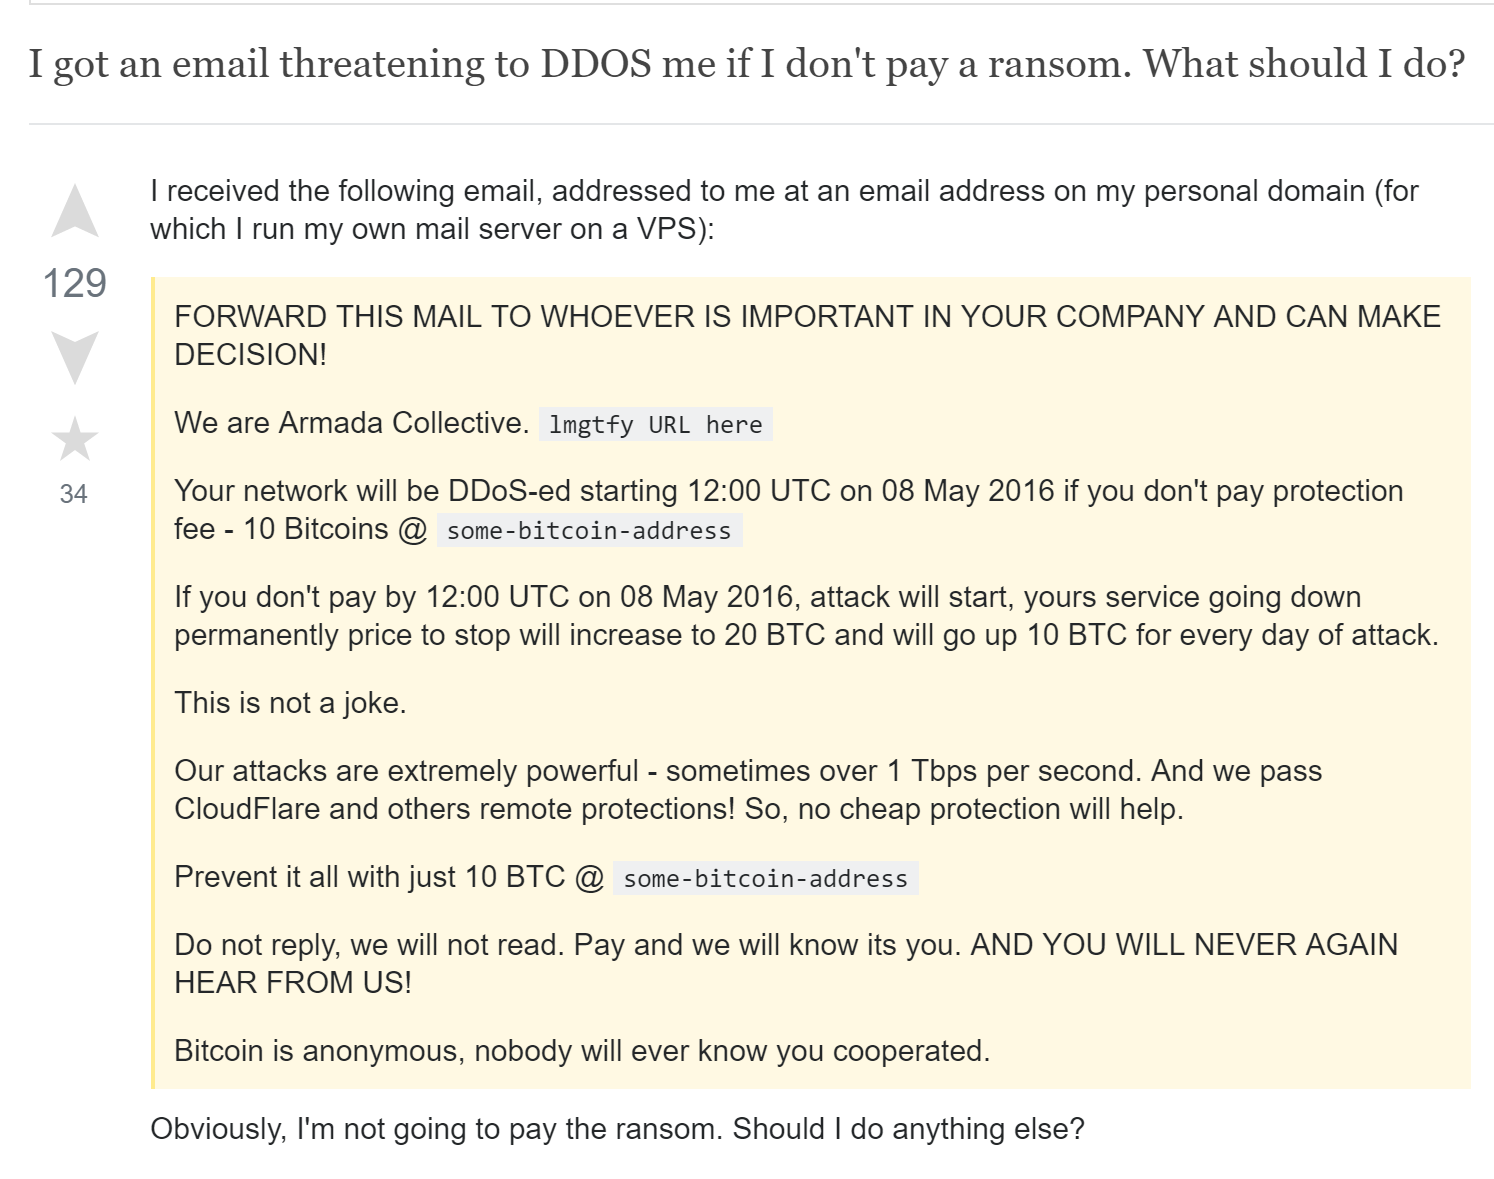Click the intro sentence 'I received the following email'
This screenshot has width=1494, height=1179.
tap(784, 210)
